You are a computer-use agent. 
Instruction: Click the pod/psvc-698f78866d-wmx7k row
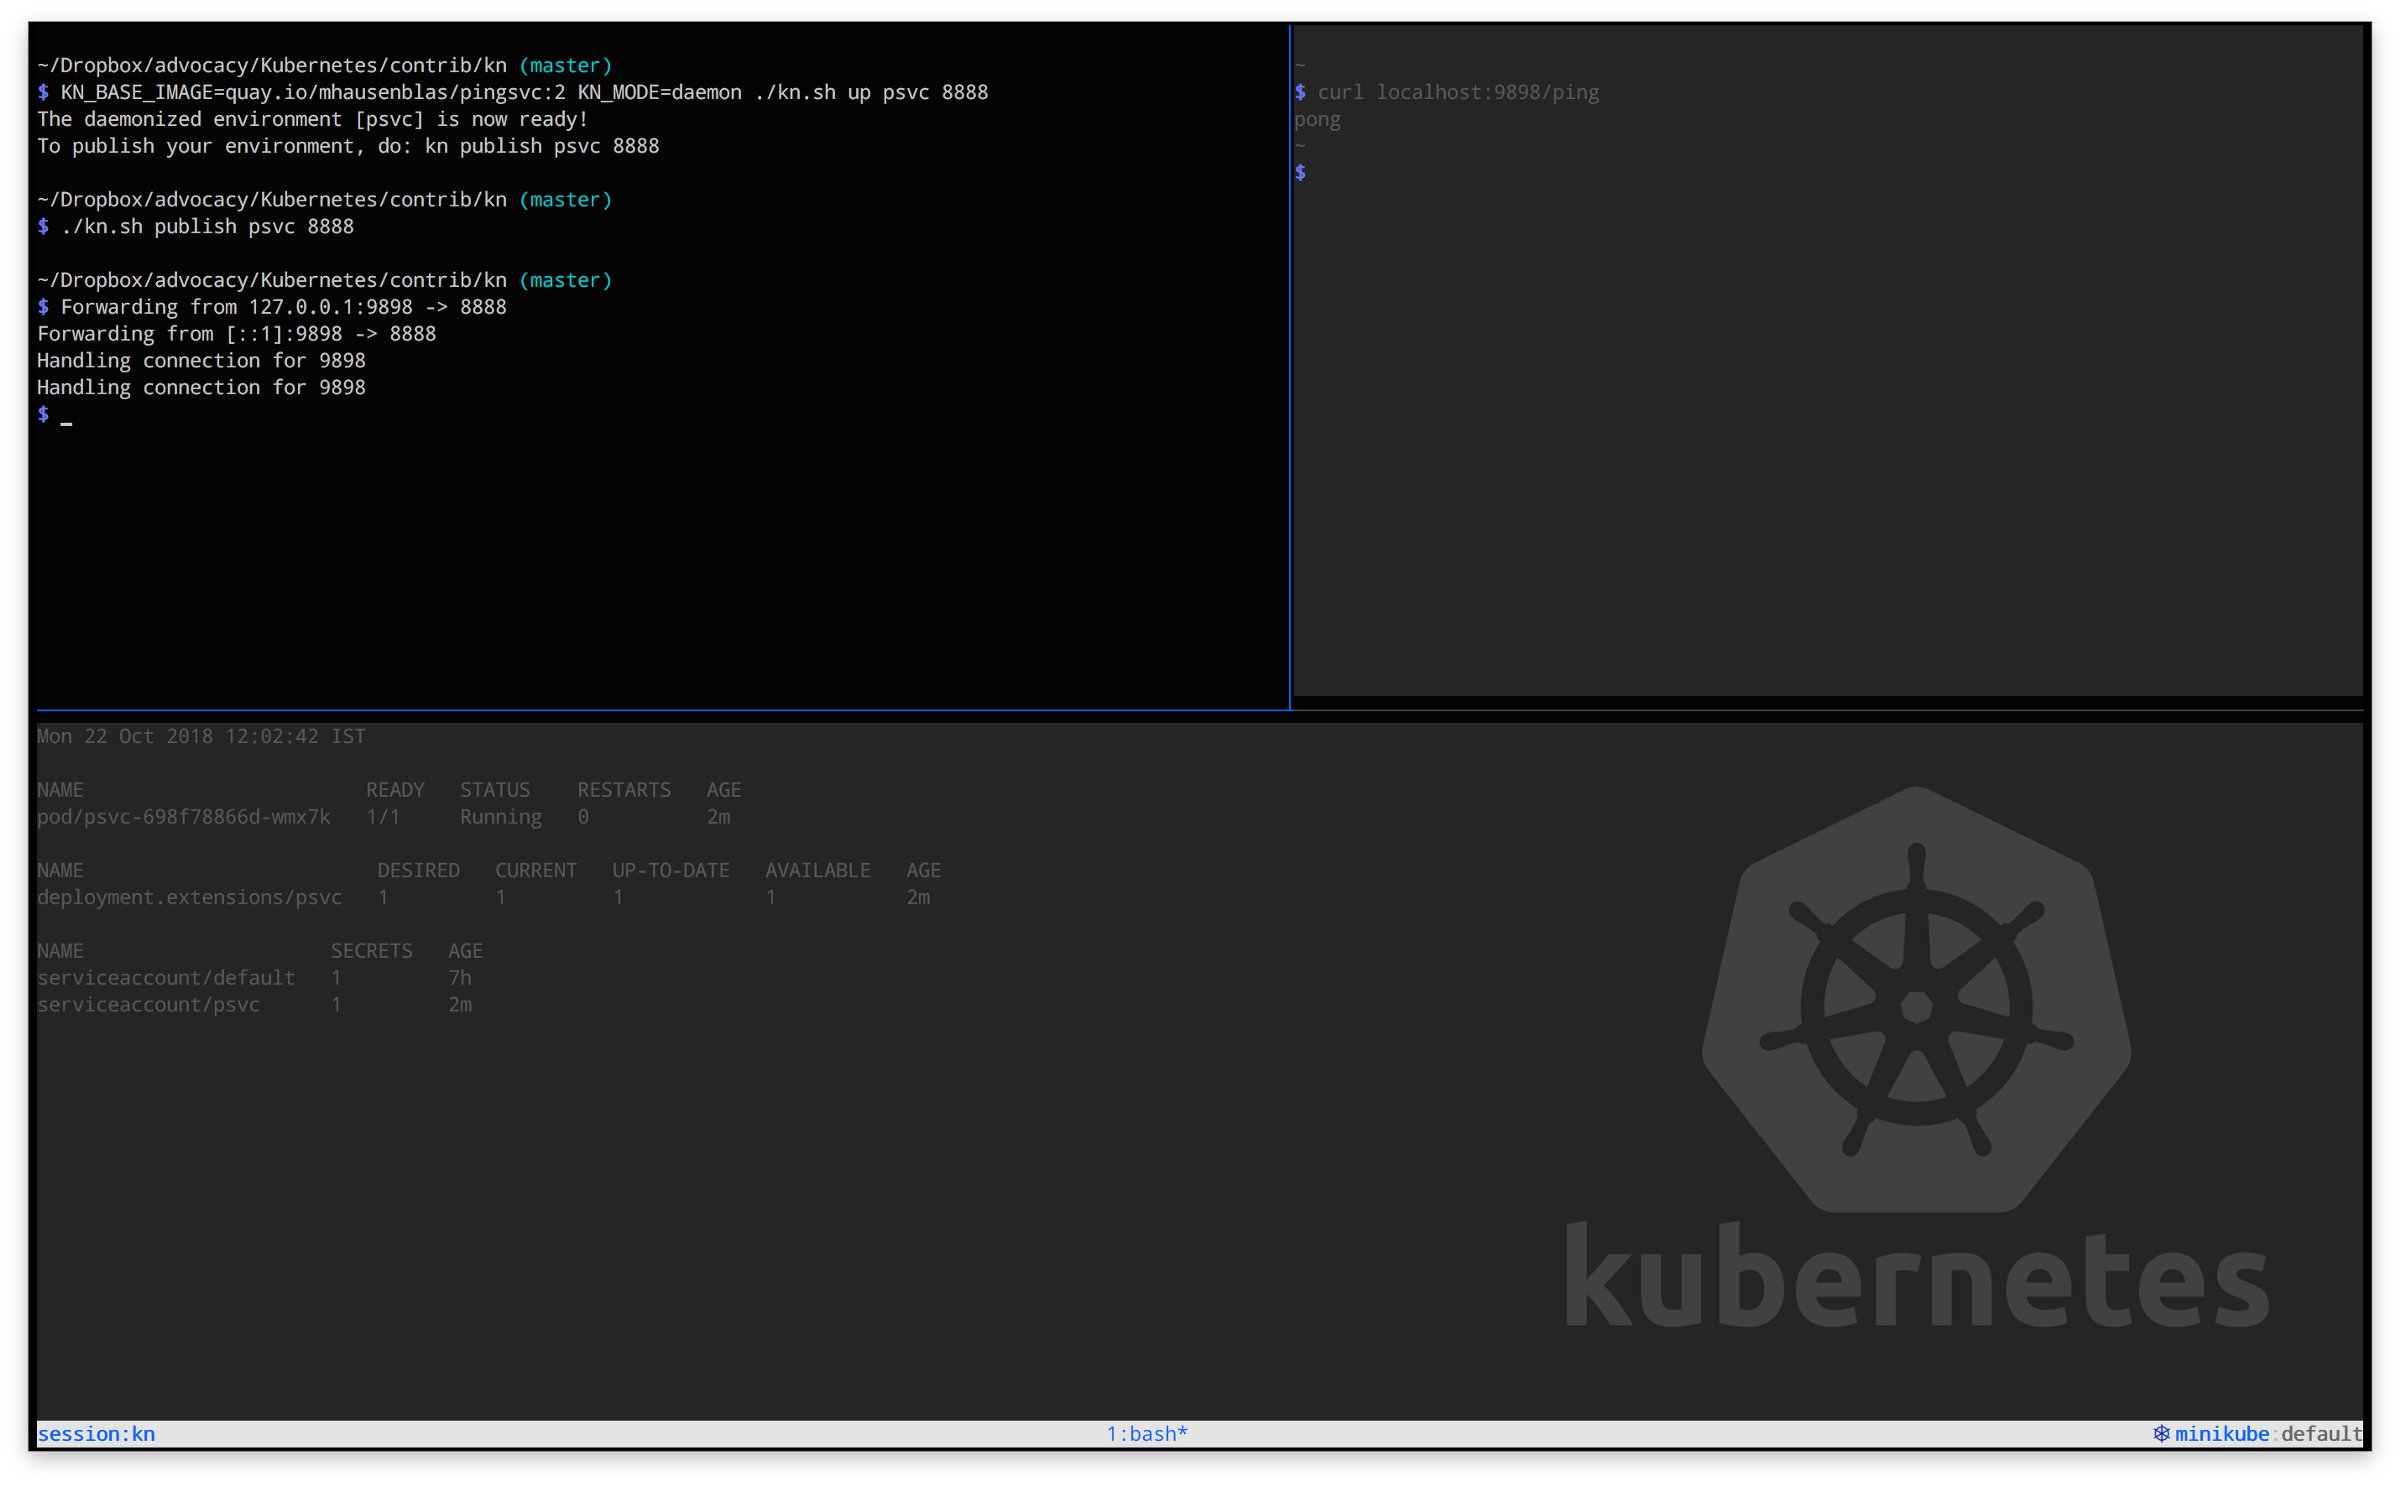[183, 817]
